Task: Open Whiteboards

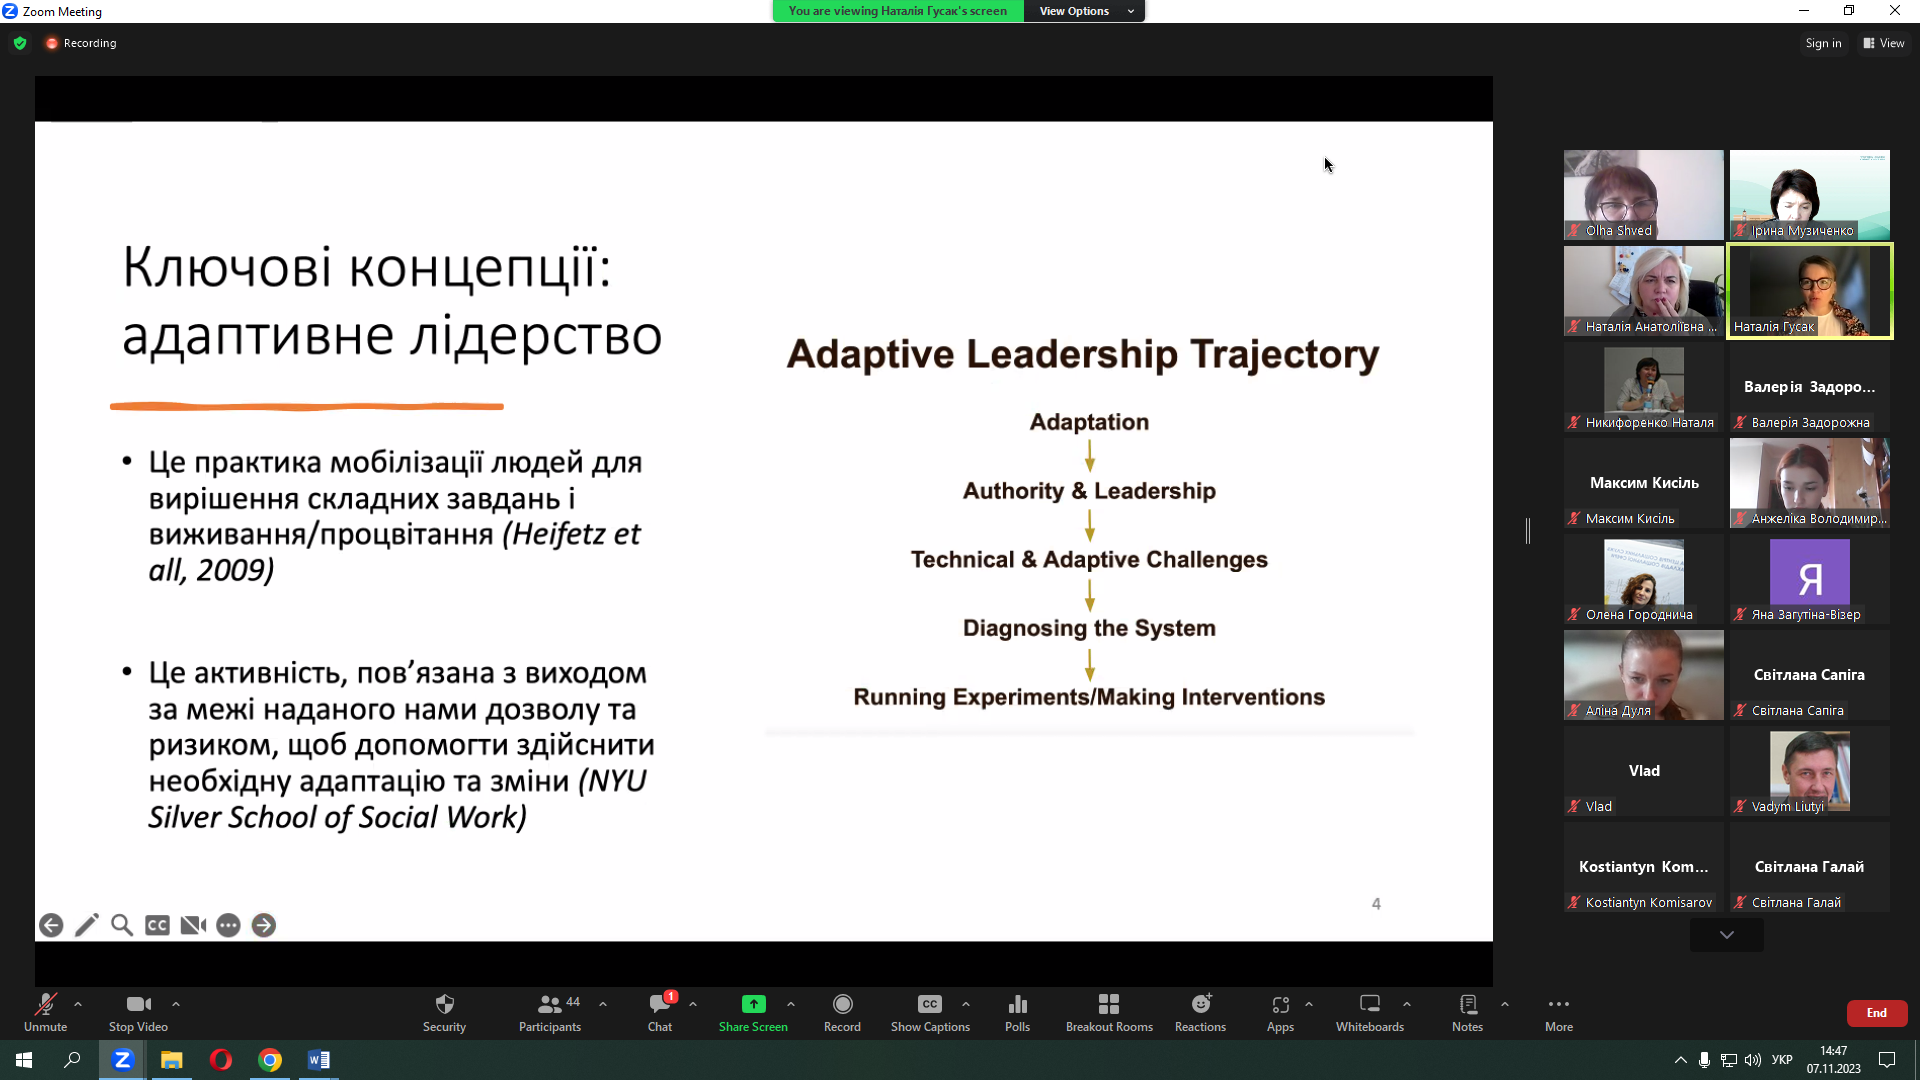Action: (x=1369, y=1011)
